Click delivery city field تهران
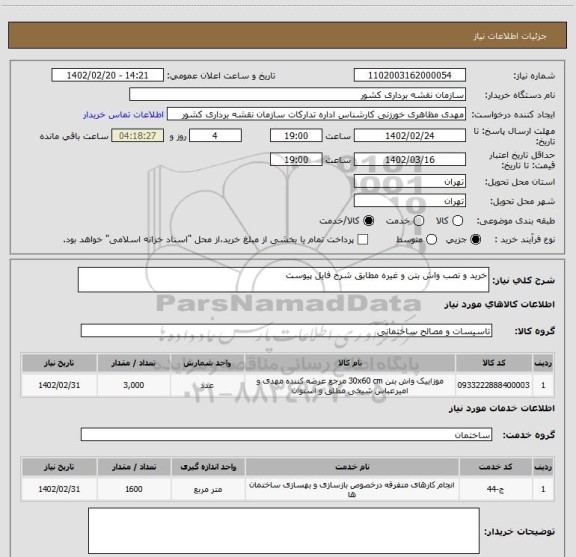This screenshot has height=557, width=576. point(410,201)
